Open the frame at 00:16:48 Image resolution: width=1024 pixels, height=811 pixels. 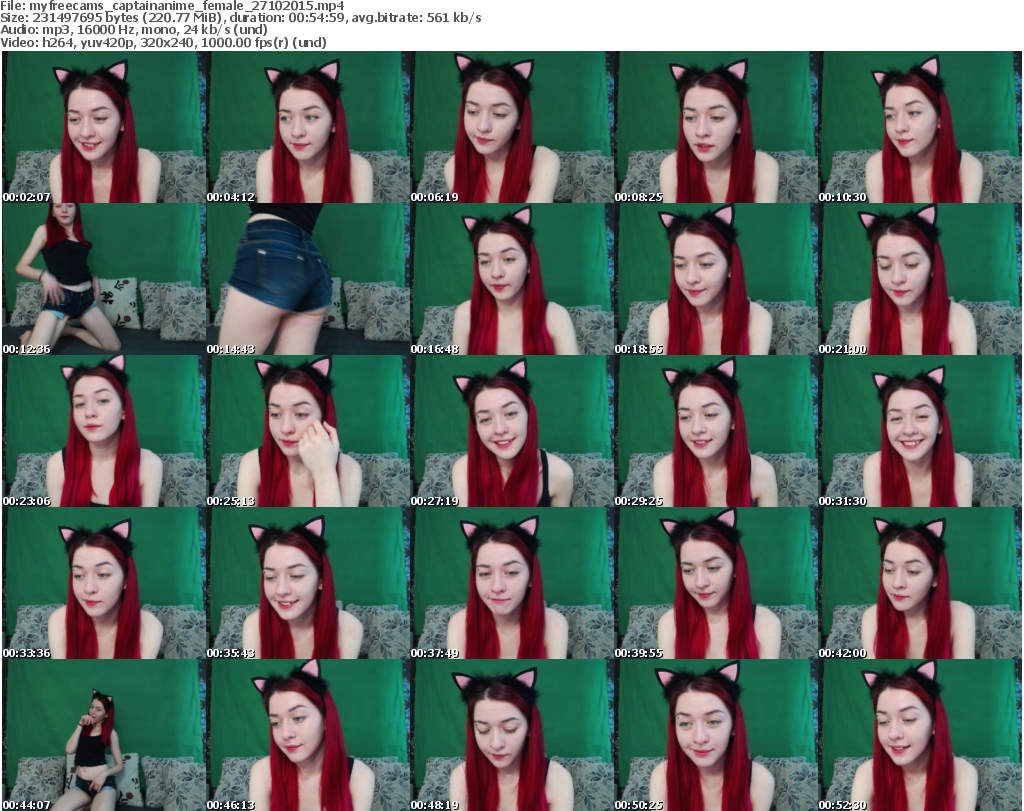[x=512, y=279]
